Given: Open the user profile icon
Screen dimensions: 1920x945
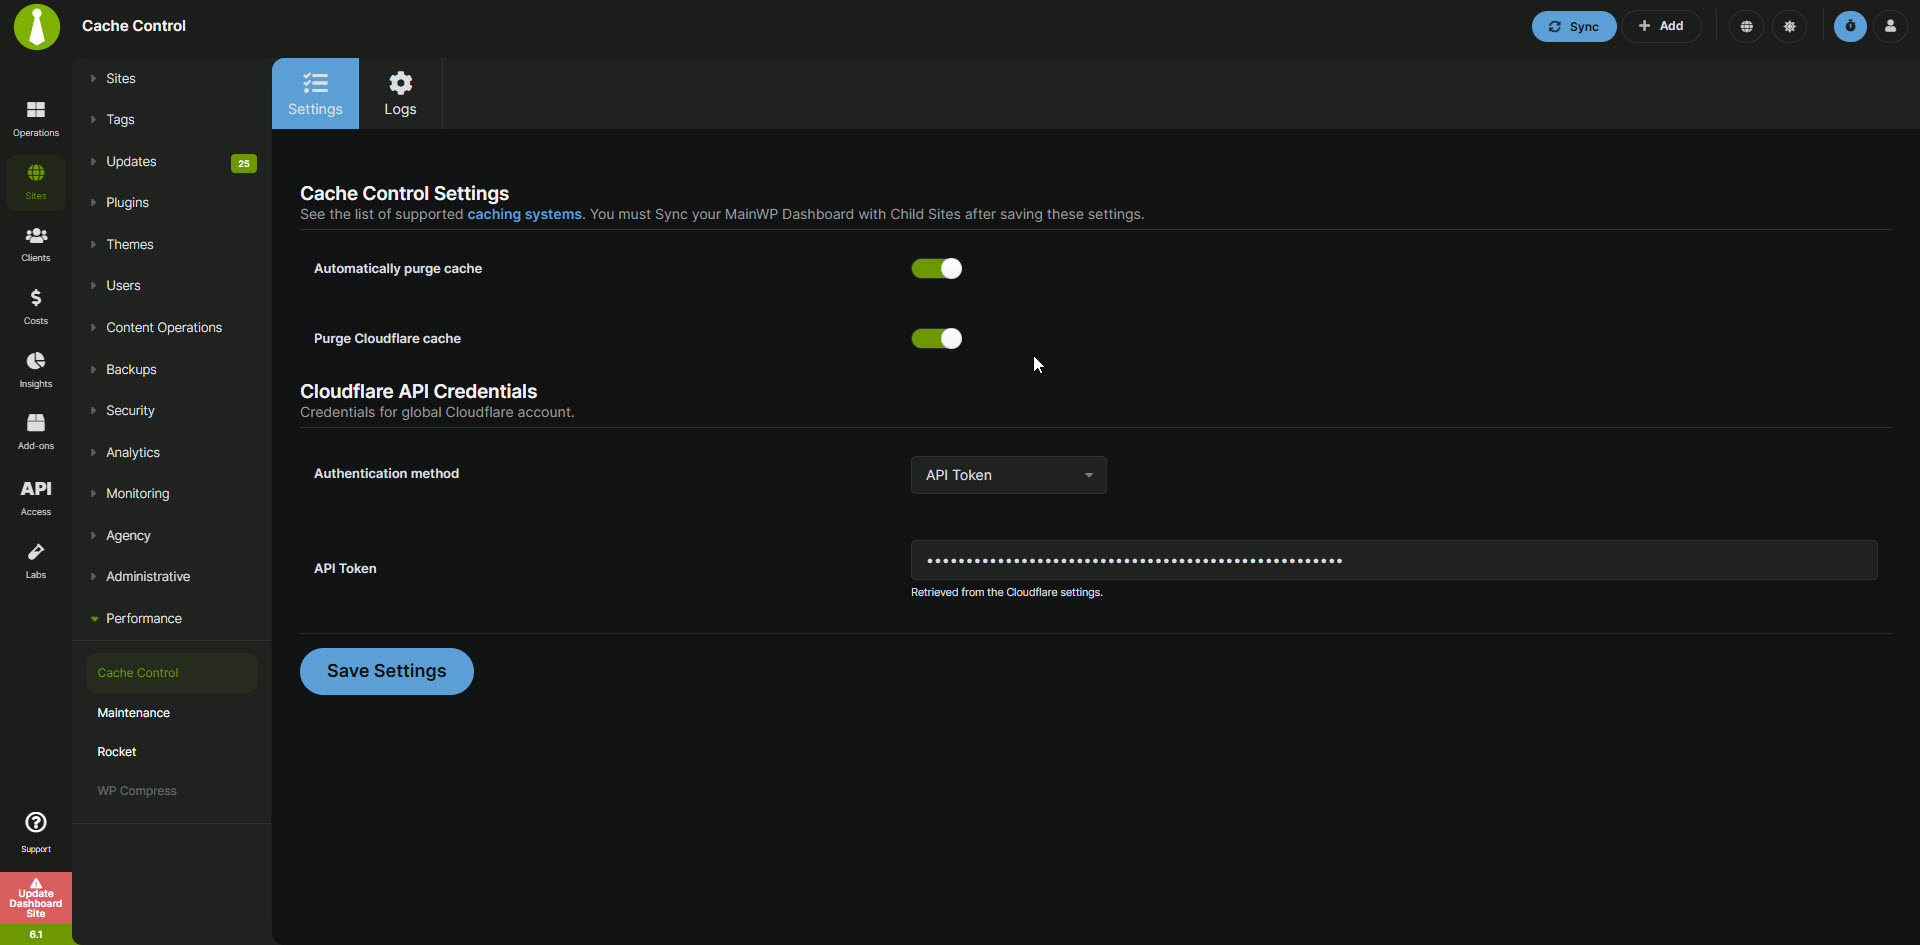Looking at the screenshot, I should (x=1890, y=26).
